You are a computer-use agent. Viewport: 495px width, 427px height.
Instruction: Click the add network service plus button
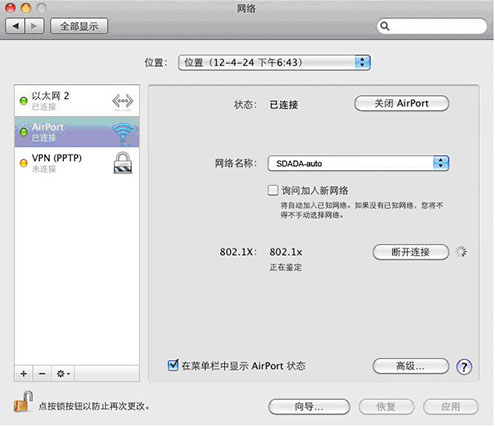(x=24, y=374)
